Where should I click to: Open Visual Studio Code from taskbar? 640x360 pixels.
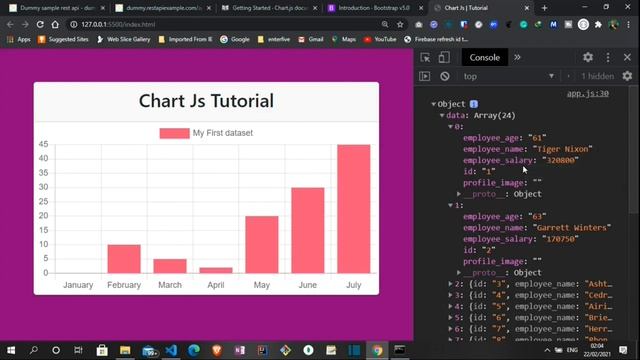(171, 350)
